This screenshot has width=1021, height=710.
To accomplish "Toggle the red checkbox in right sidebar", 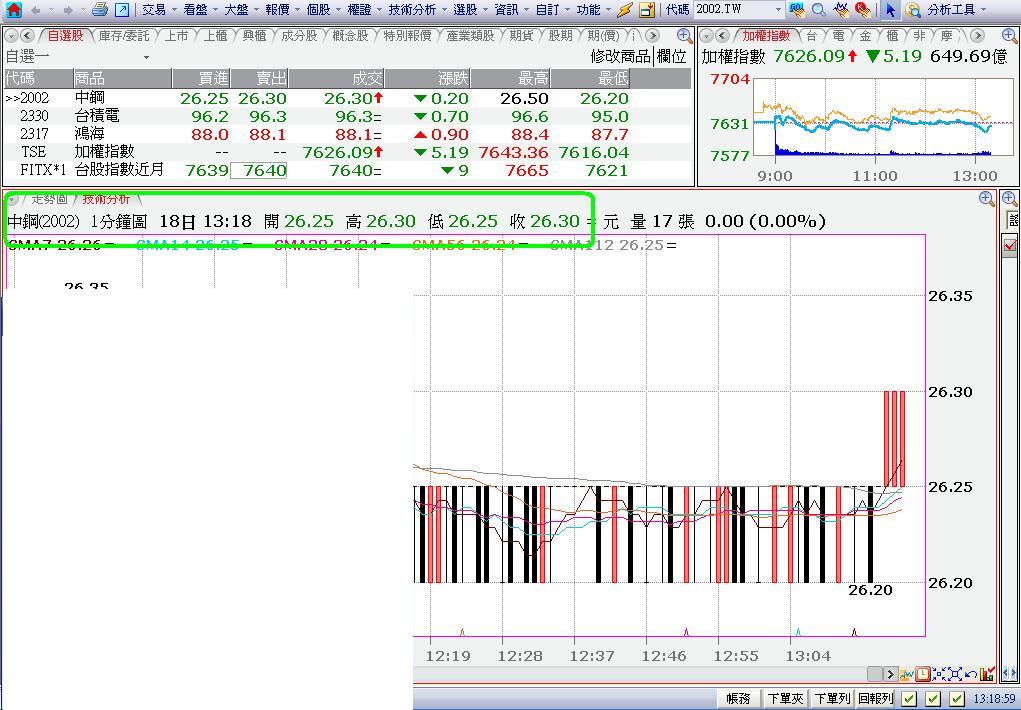I will pos(1011,246).
